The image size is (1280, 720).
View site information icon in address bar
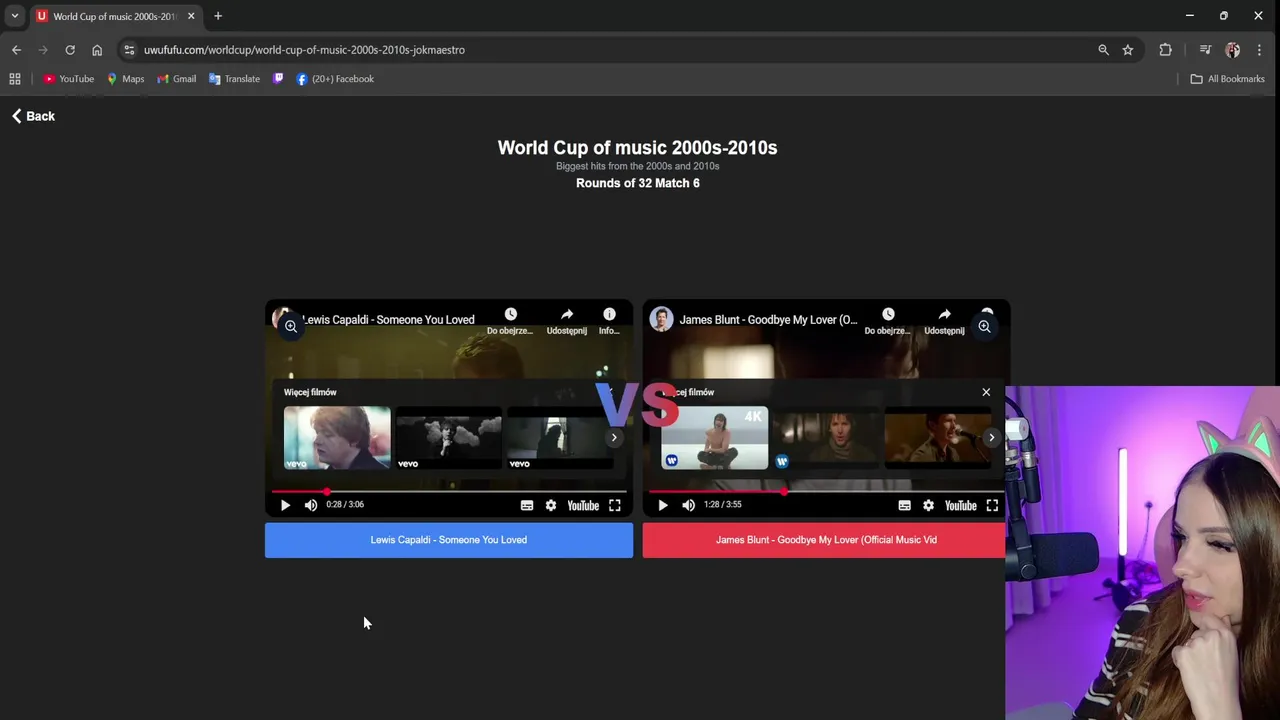(129, 50)
